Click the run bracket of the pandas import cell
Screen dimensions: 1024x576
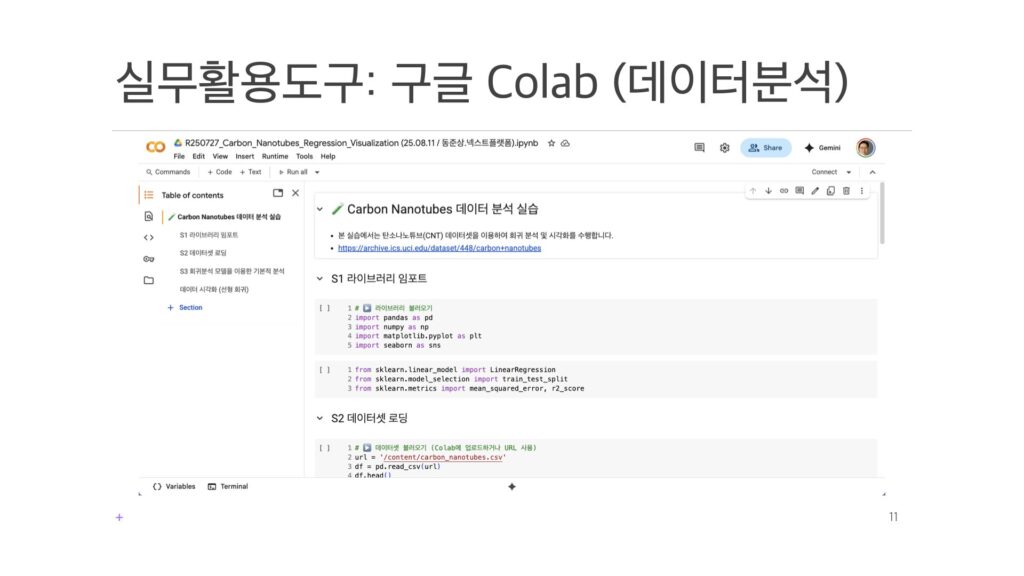pyautogui.click(x=324, y=308)
